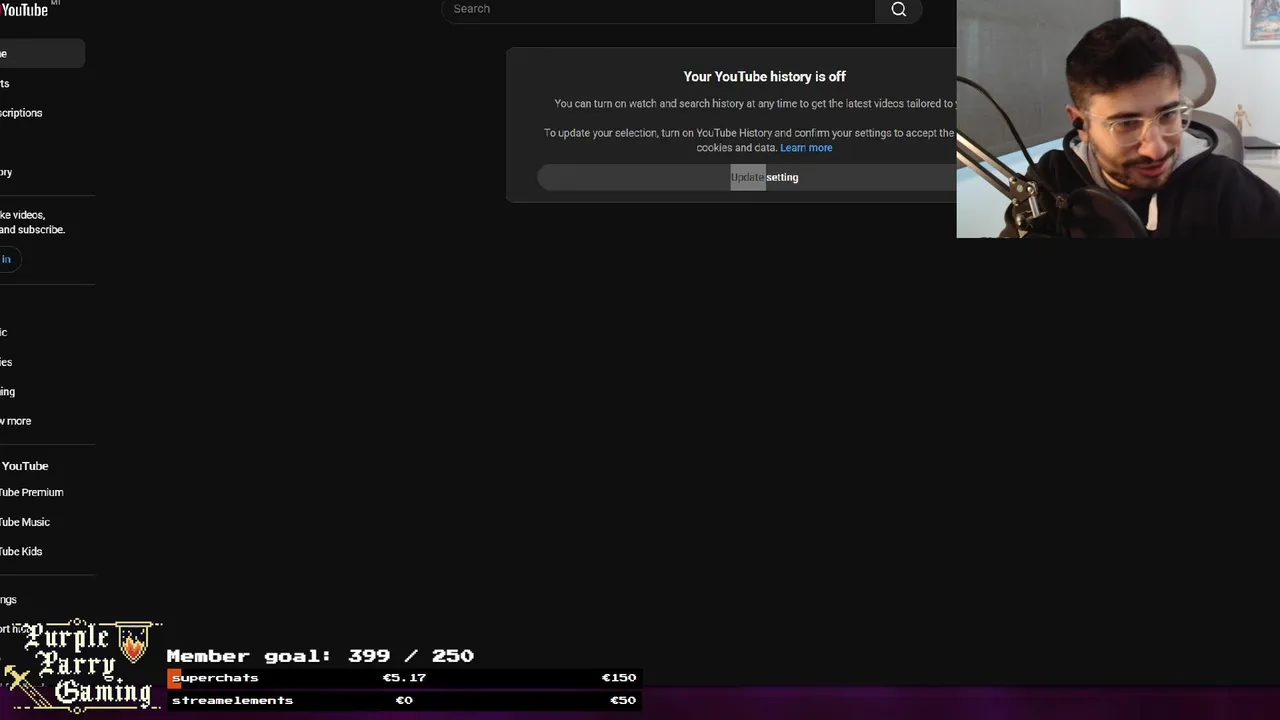The height and width of the screenshot is (720, 1280).
Task: Click the €50 streamelements goal value
Action: [x=622, y=700]
